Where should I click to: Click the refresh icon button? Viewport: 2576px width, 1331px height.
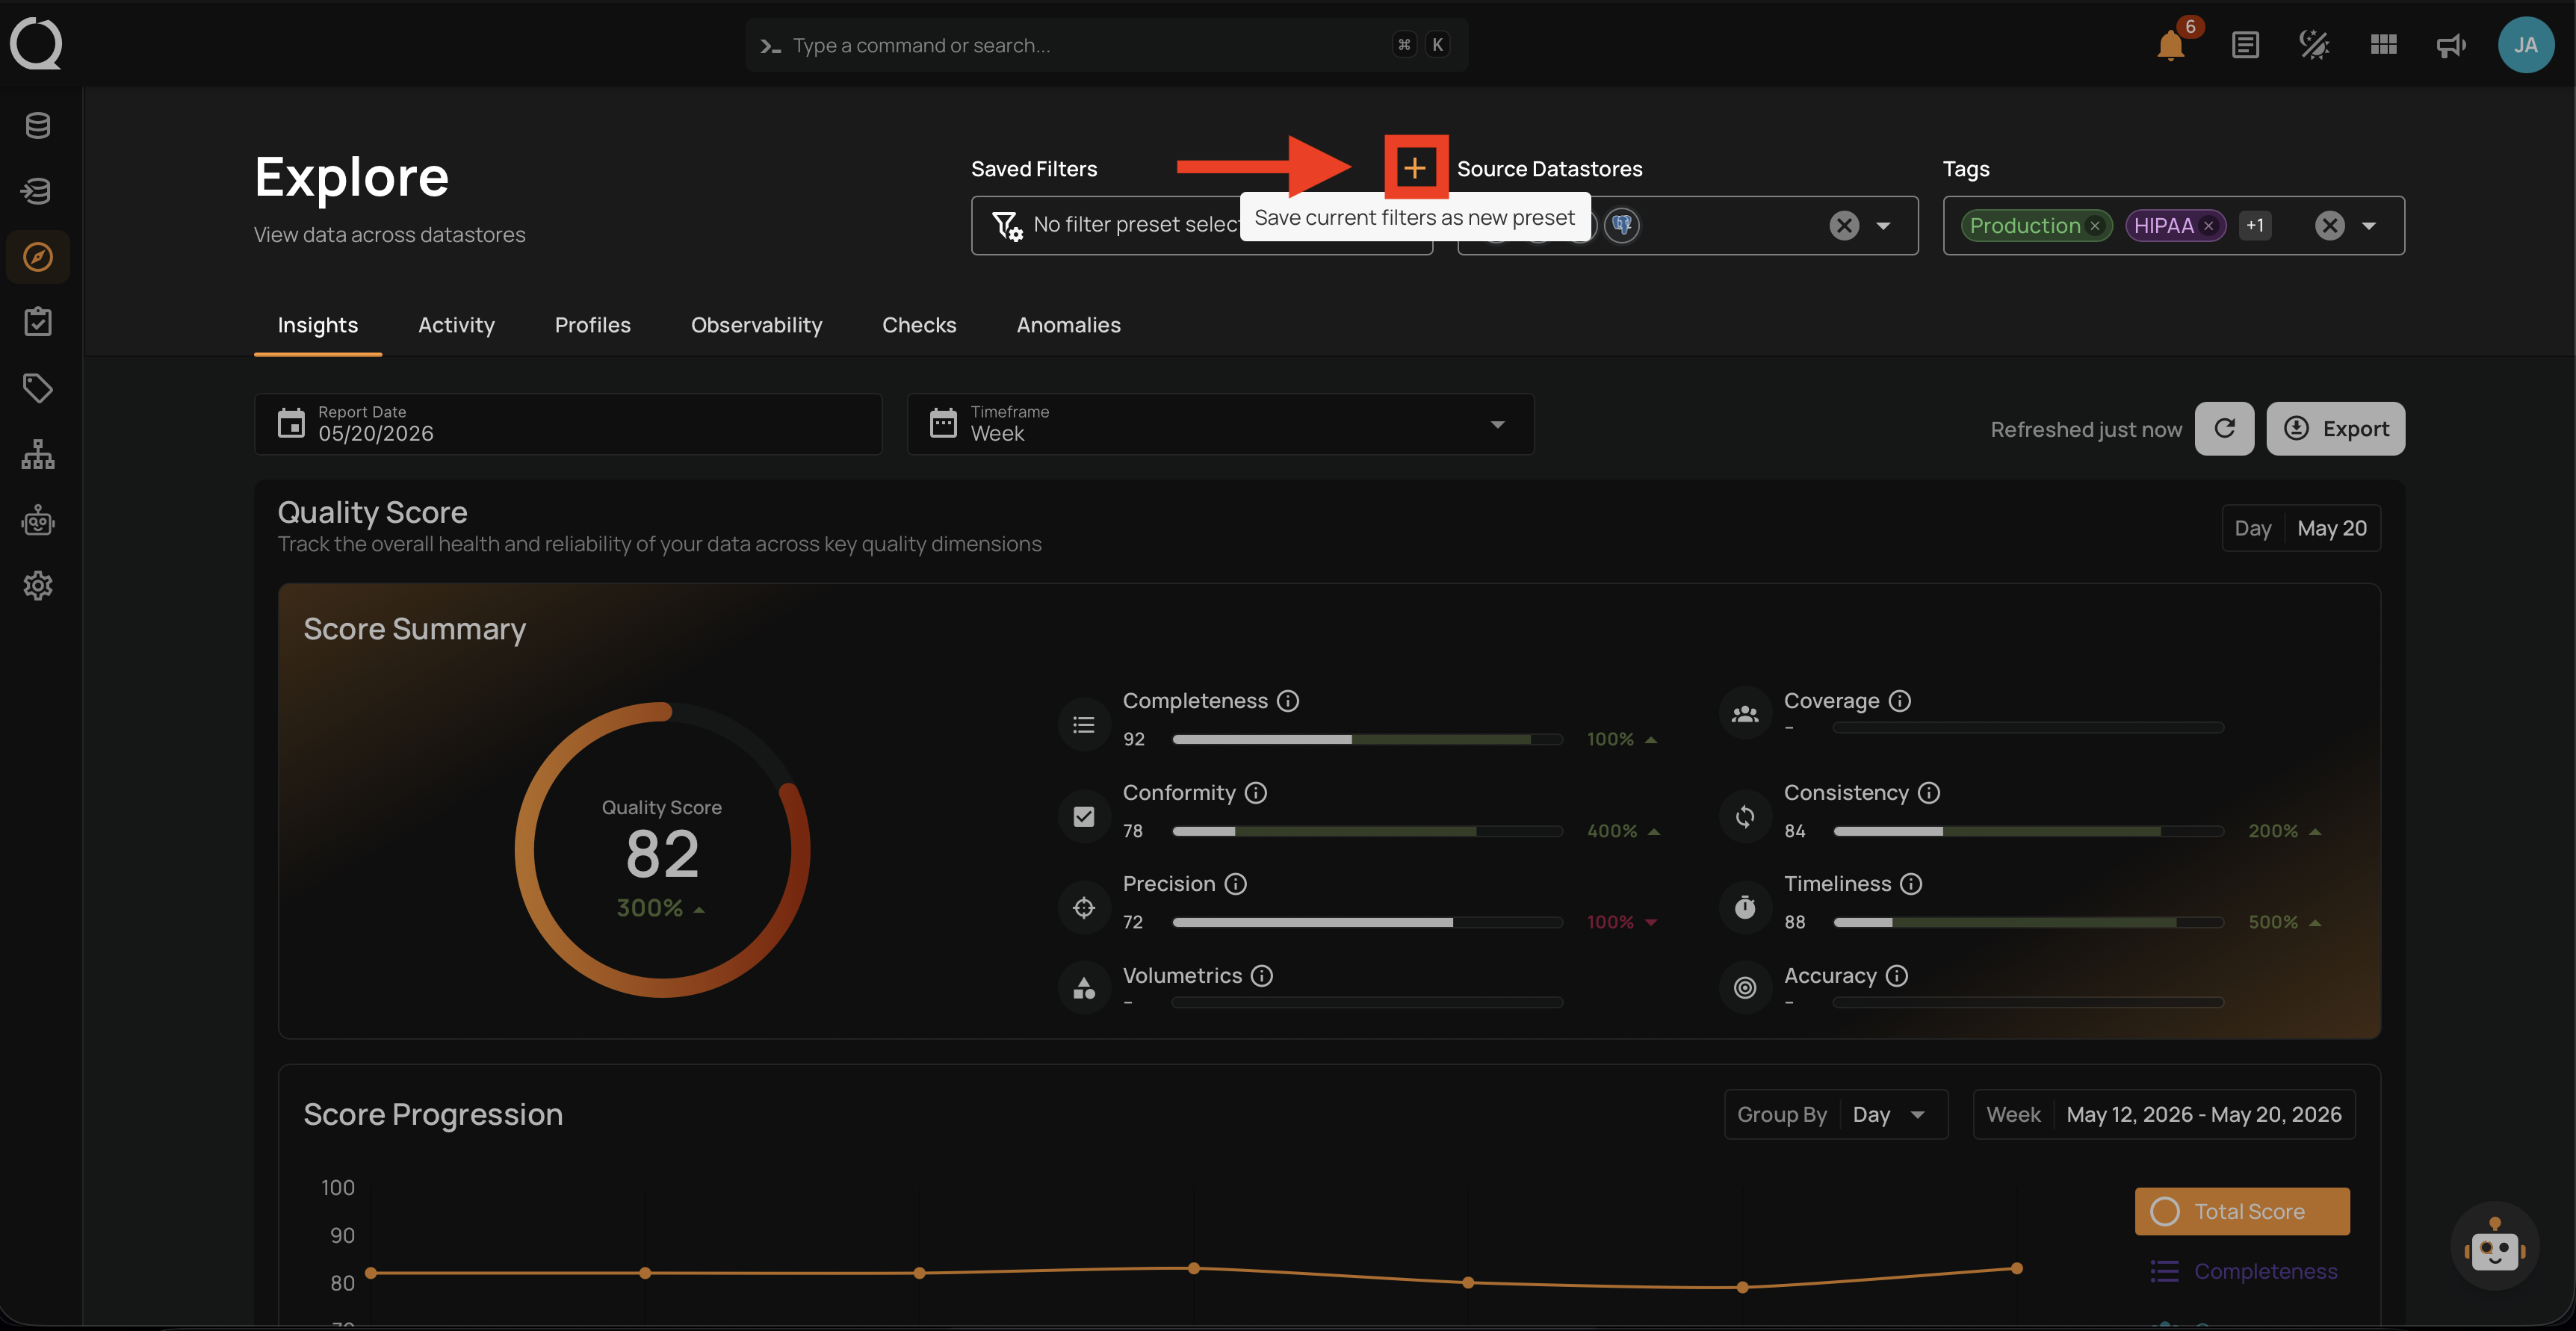tap(2224, 429)
